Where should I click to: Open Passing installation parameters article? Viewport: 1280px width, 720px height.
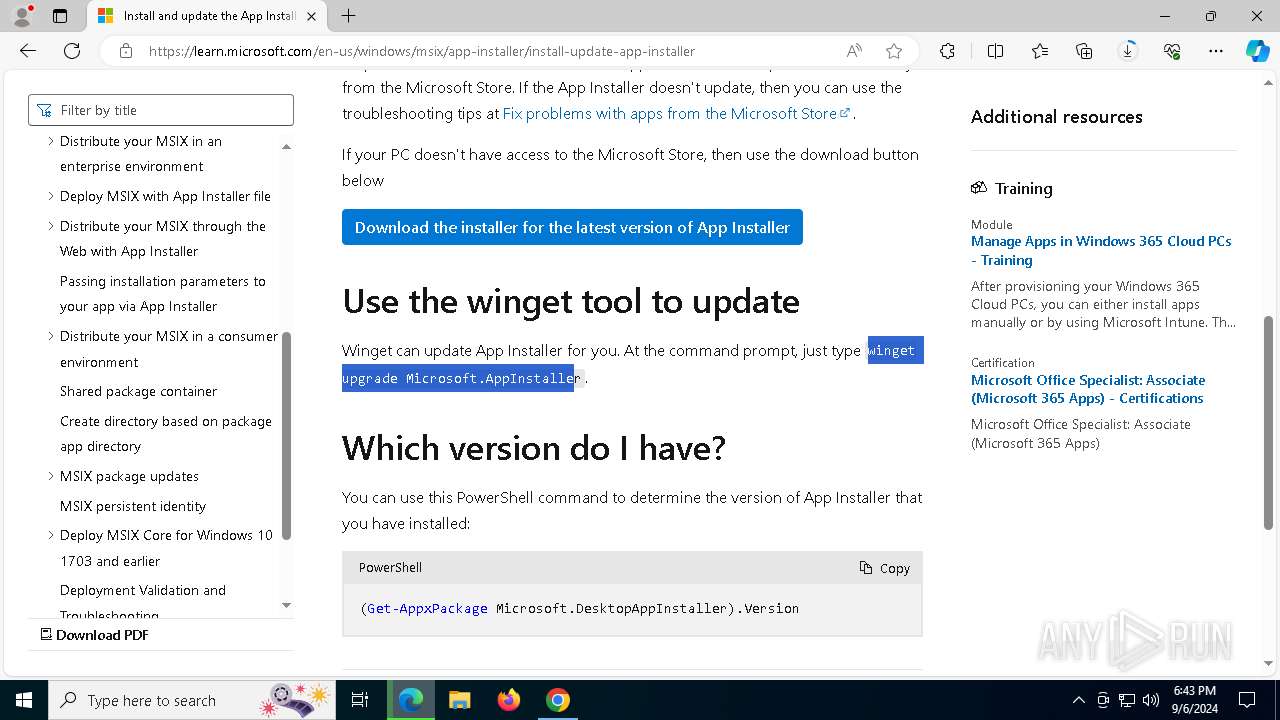[x=163, y=294]
